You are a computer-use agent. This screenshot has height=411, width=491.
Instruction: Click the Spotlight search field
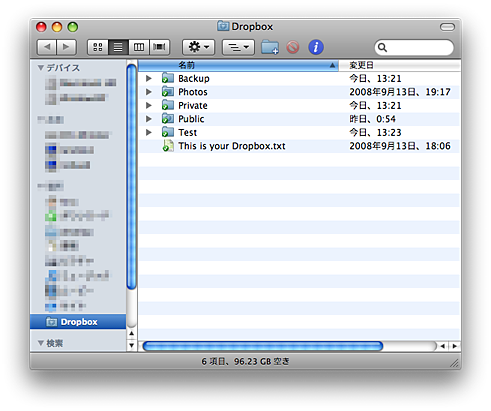point(414,47)
